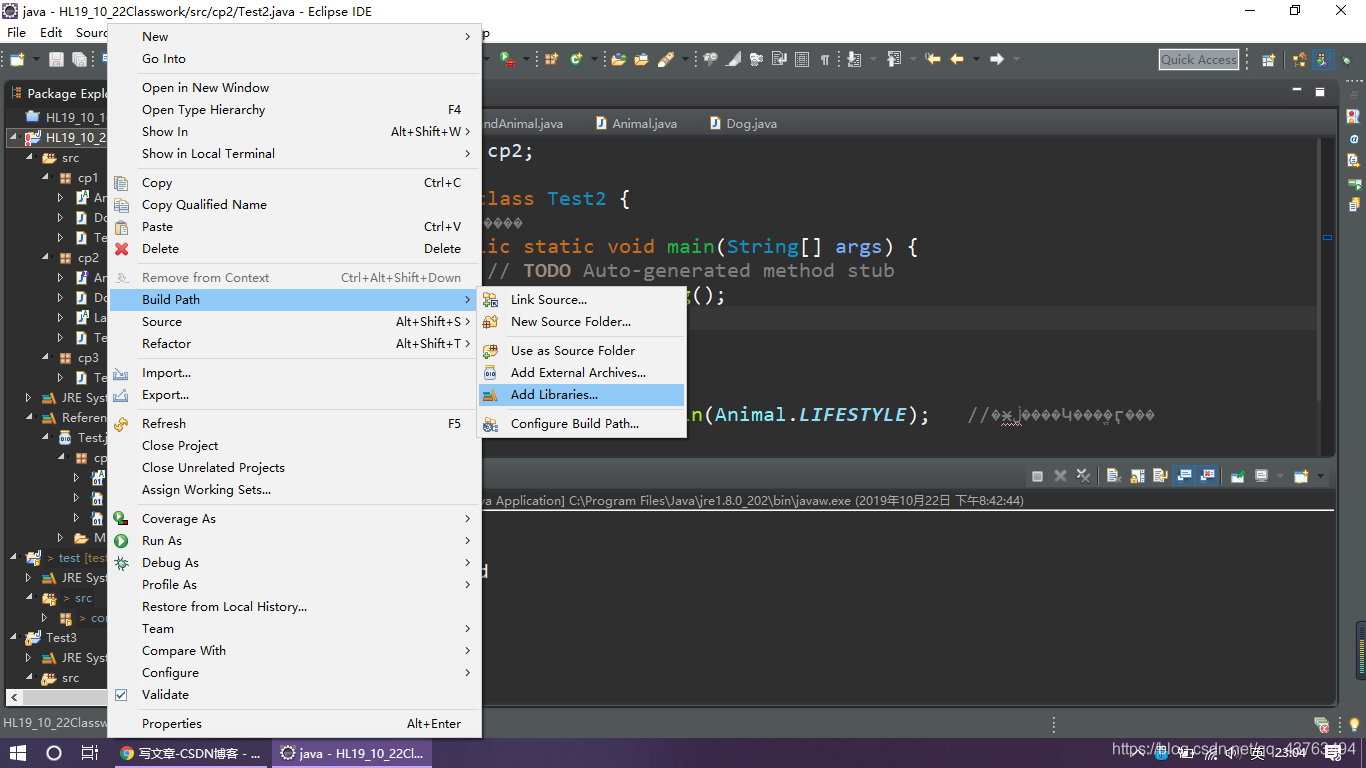The image size is (1366, 768).
Task: Toggle Word Wrap in the console toolbar
Action: (x=1160, y=476)
